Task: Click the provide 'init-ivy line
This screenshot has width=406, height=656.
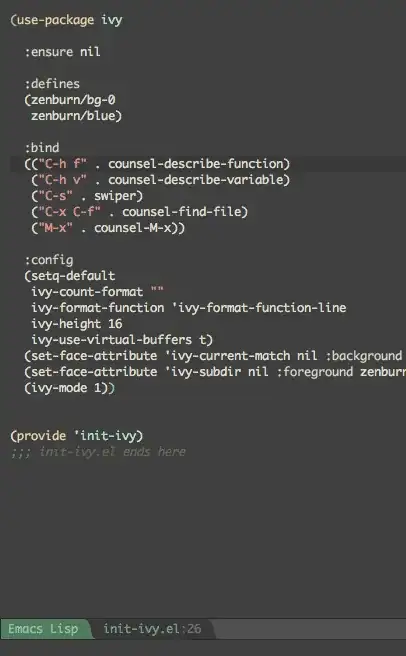Action: tap(77, 436)
